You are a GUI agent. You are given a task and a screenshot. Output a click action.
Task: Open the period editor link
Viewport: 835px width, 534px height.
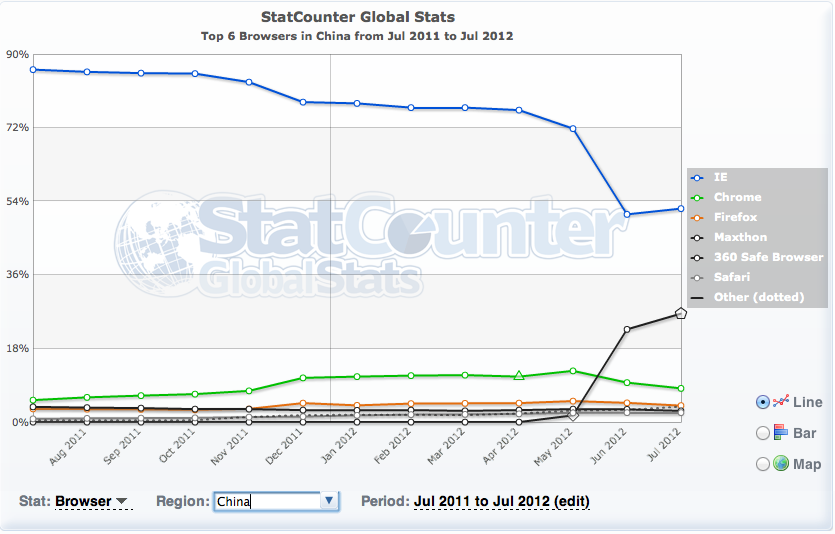tap(501, 501)
